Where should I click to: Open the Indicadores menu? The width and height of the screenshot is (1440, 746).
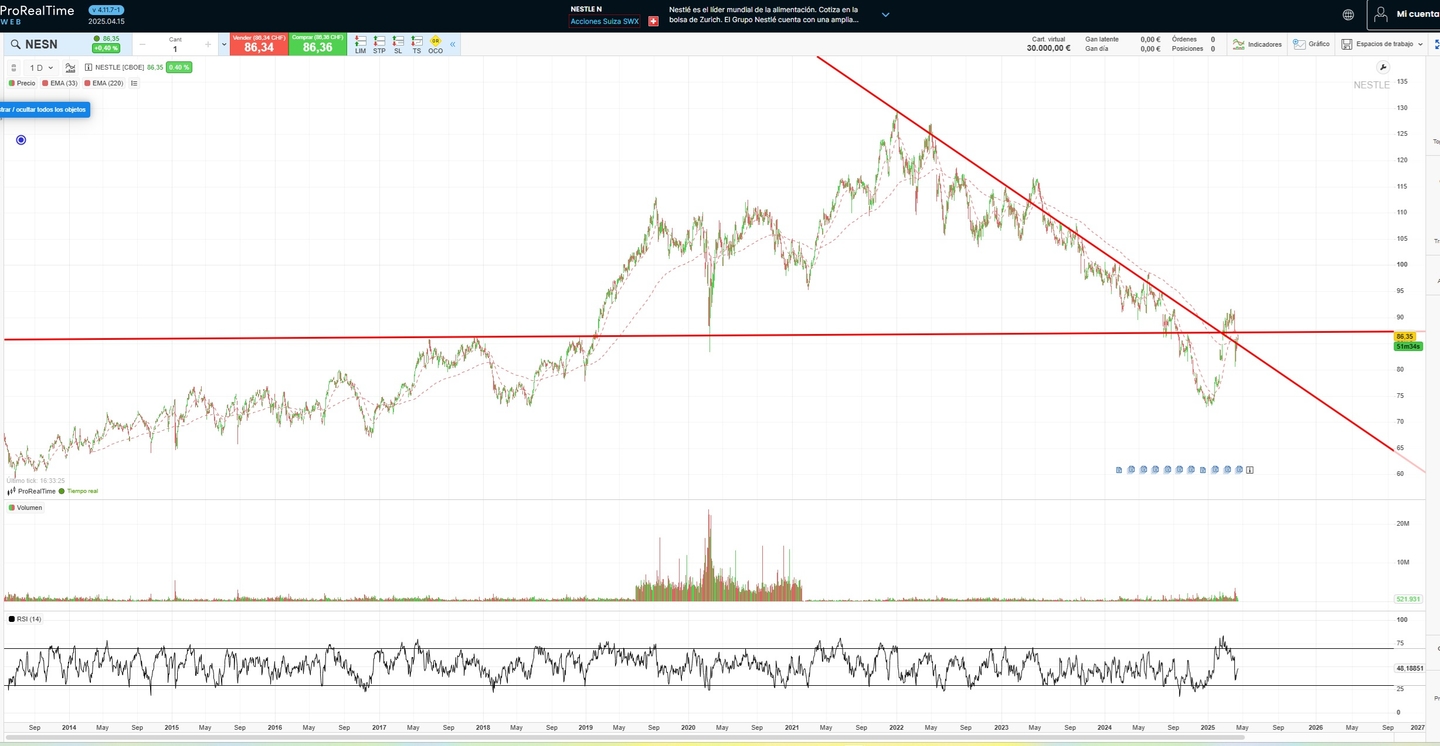1257,44
